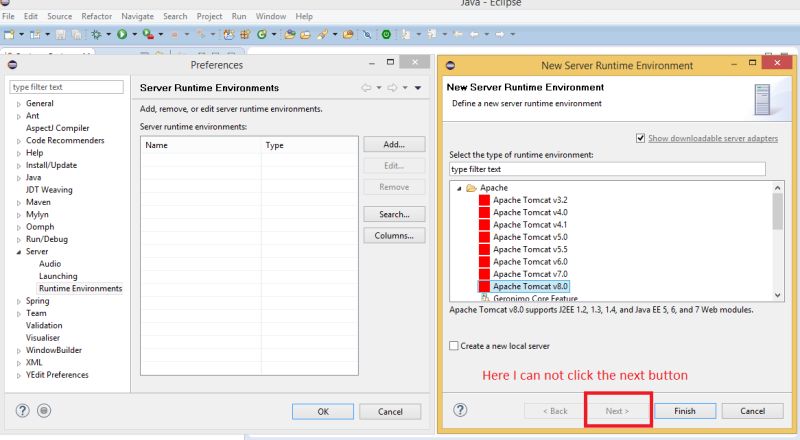
Task: Click OK in the Preferences dialog
Action: click(323, 411)
